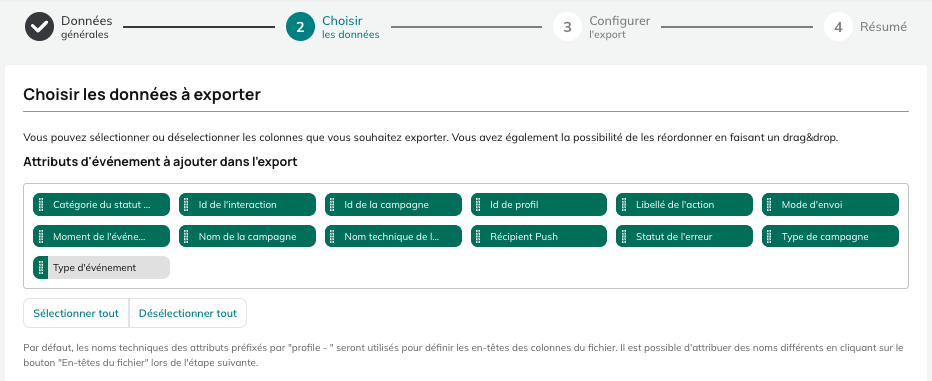Click the step number 3 circle
The width and height of the screenshot is (932, 381).
click(568, 27)
